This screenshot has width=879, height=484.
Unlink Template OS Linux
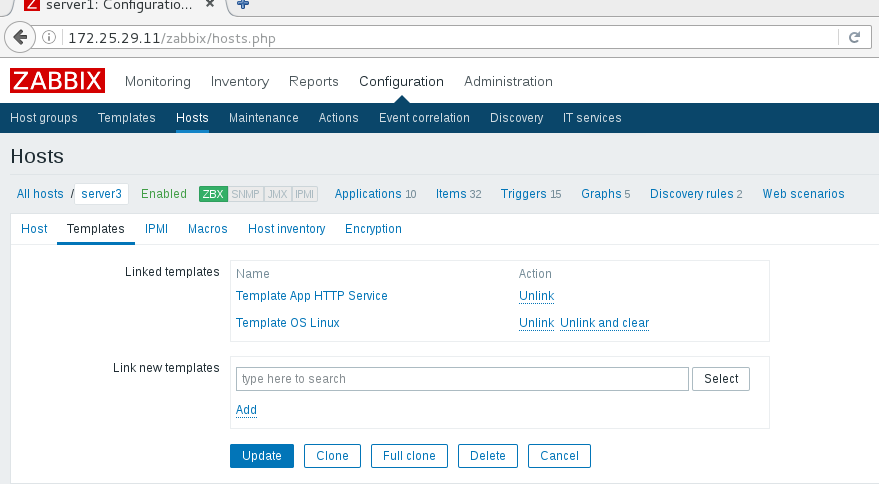tap(536, 323)
